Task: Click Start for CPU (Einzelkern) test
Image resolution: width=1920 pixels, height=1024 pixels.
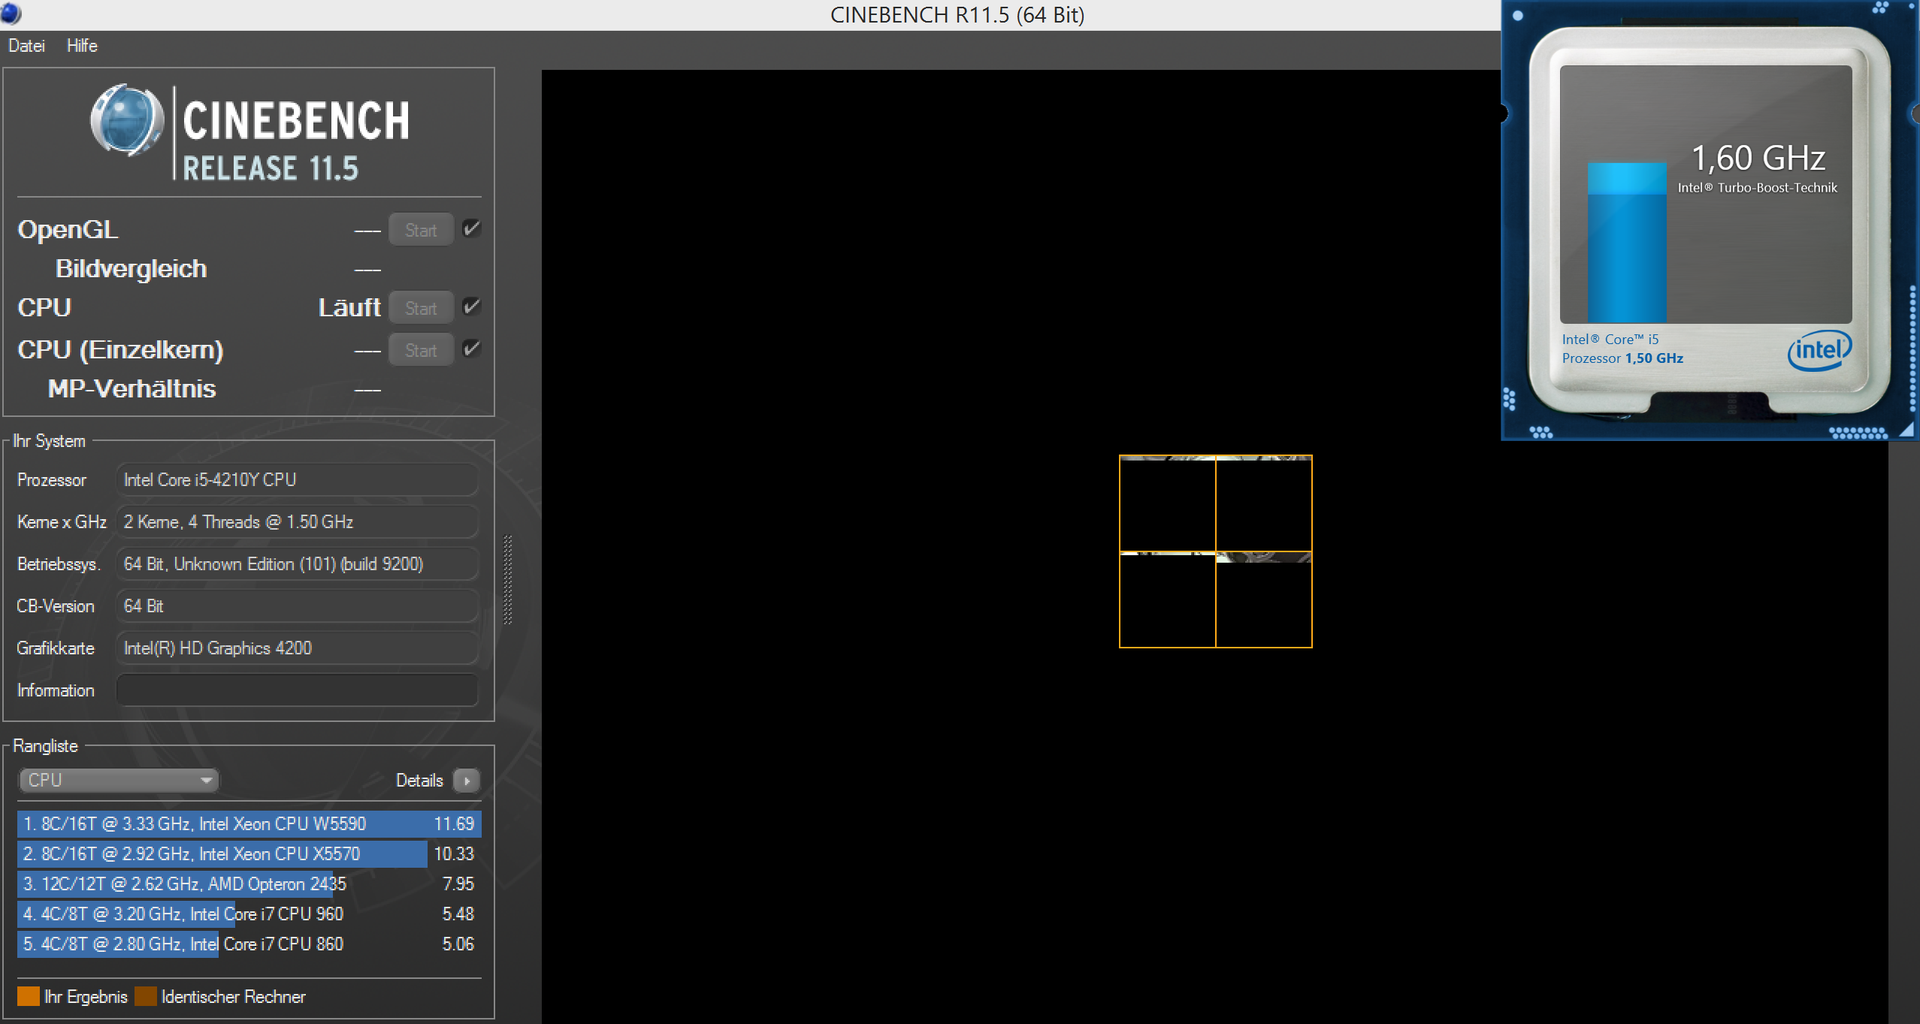Action: point(421,350)
